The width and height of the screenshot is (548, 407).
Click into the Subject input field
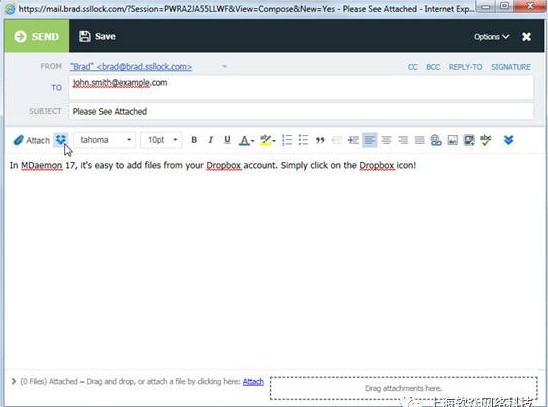(301, 111)
